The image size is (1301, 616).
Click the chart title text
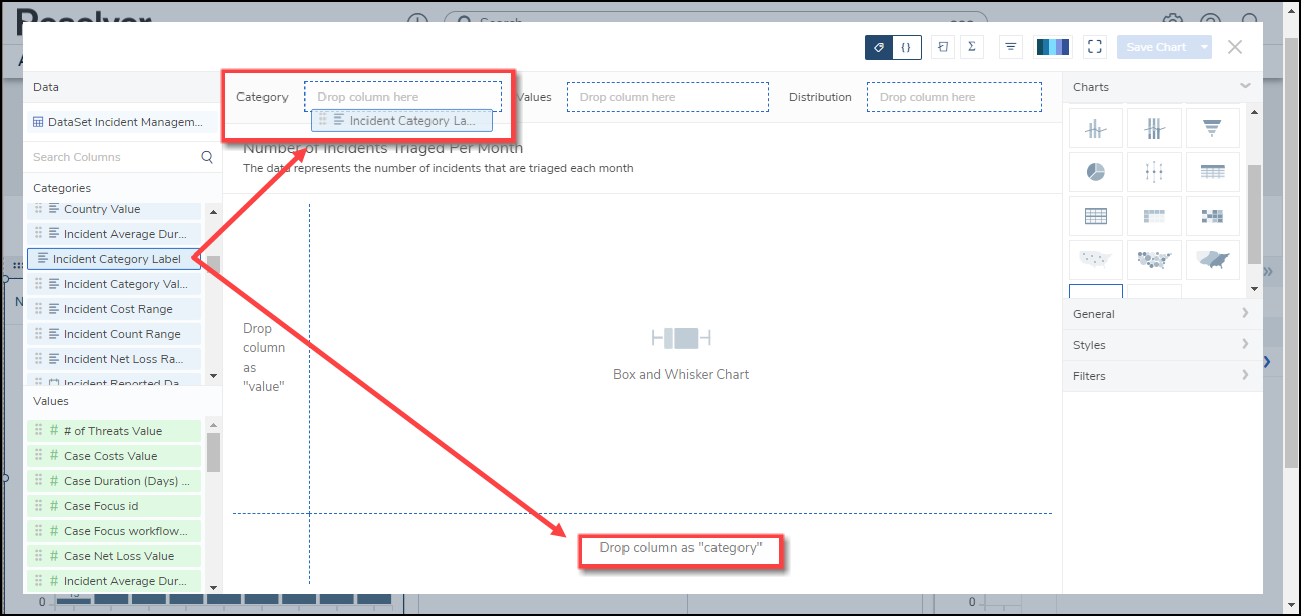[383, 148]
